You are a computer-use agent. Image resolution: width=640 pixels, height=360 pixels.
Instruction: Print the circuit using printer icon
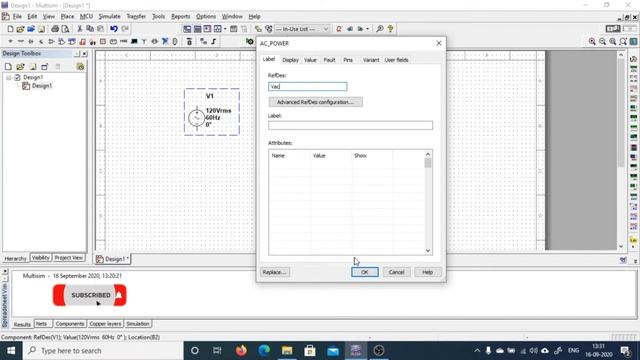pyautogui.click(x=55, y=29)
